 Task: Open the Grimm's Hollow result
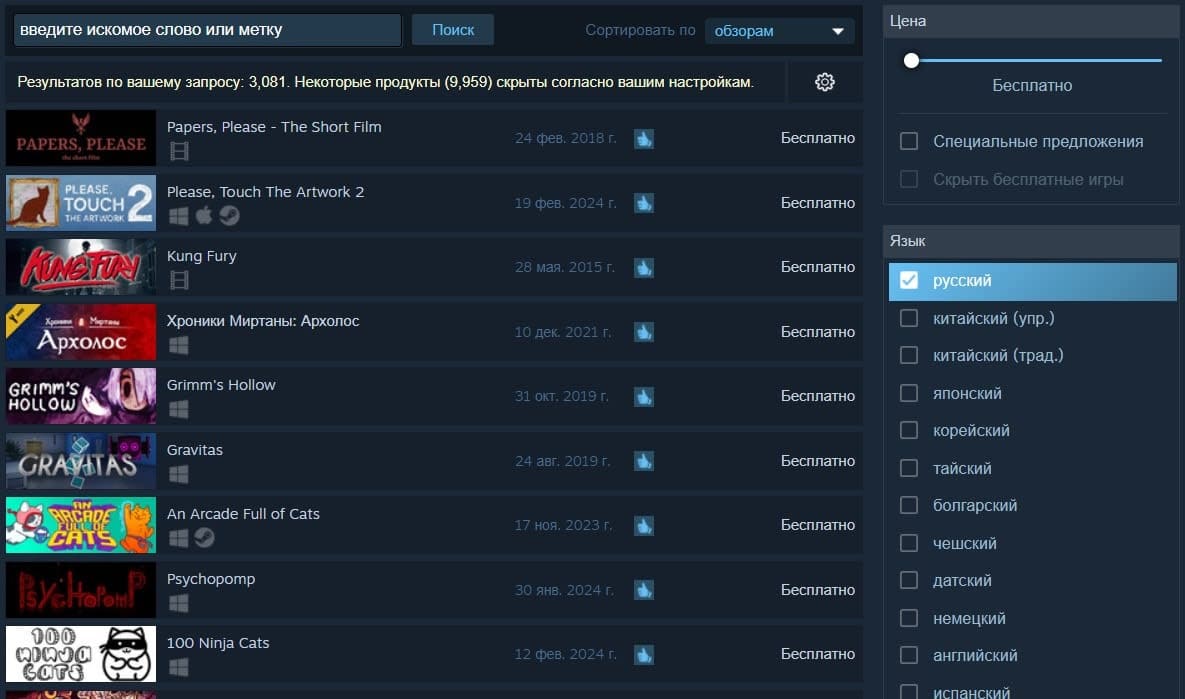coord(434,396)
